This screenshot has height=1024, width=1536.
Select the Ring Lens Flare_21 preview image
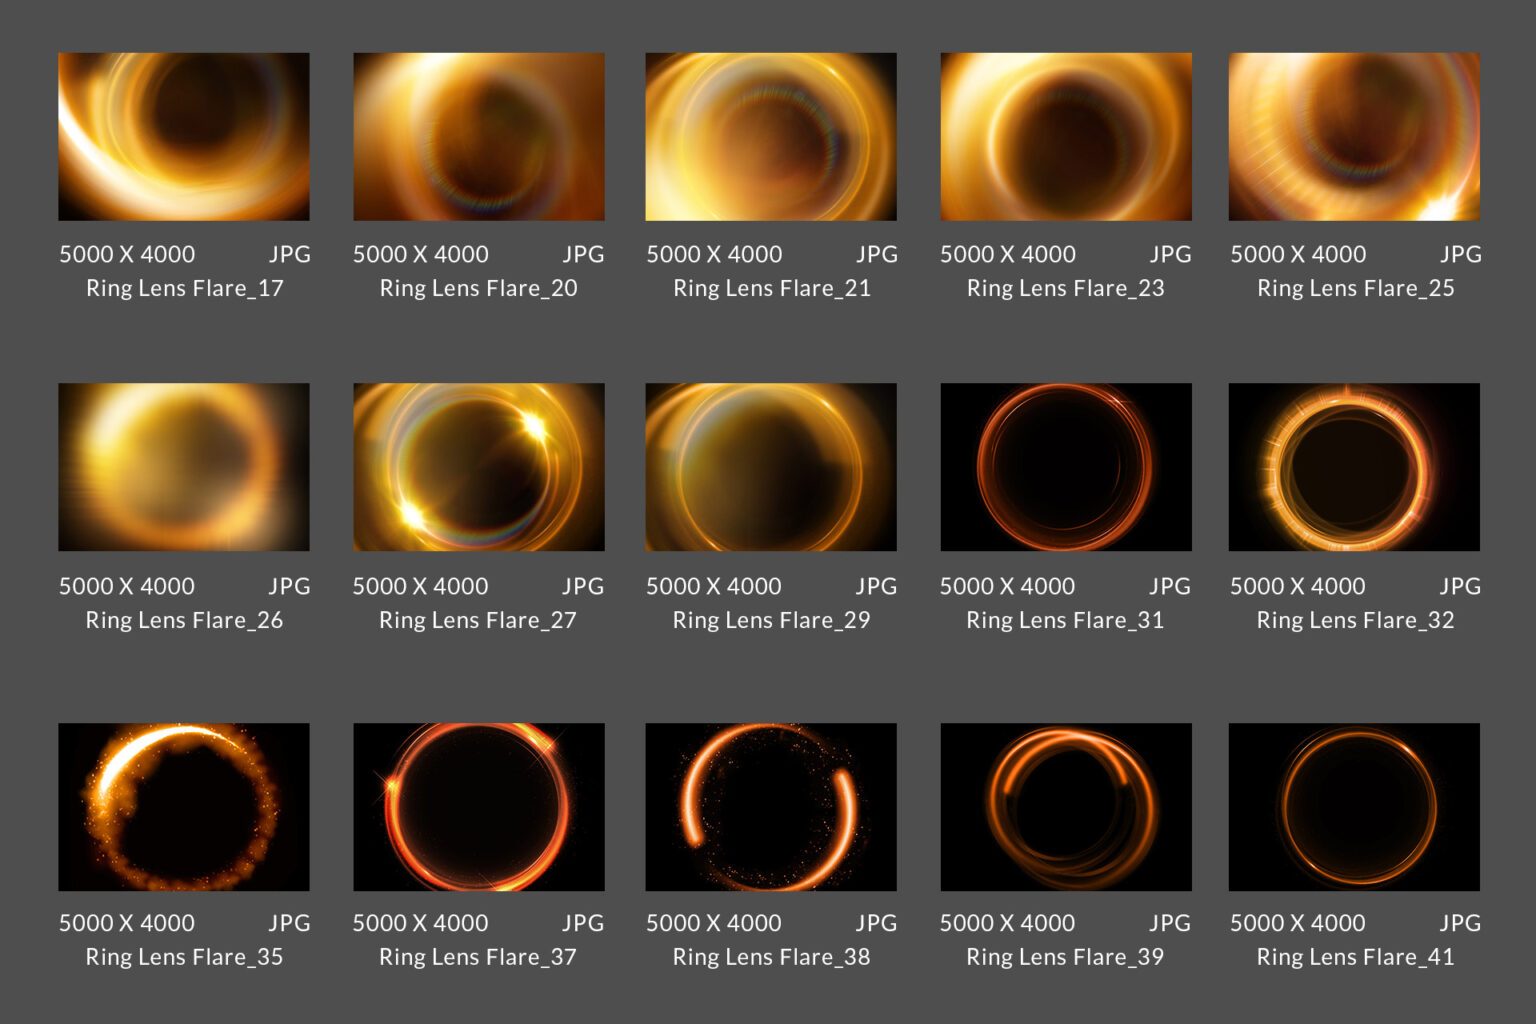click(771, 136)
